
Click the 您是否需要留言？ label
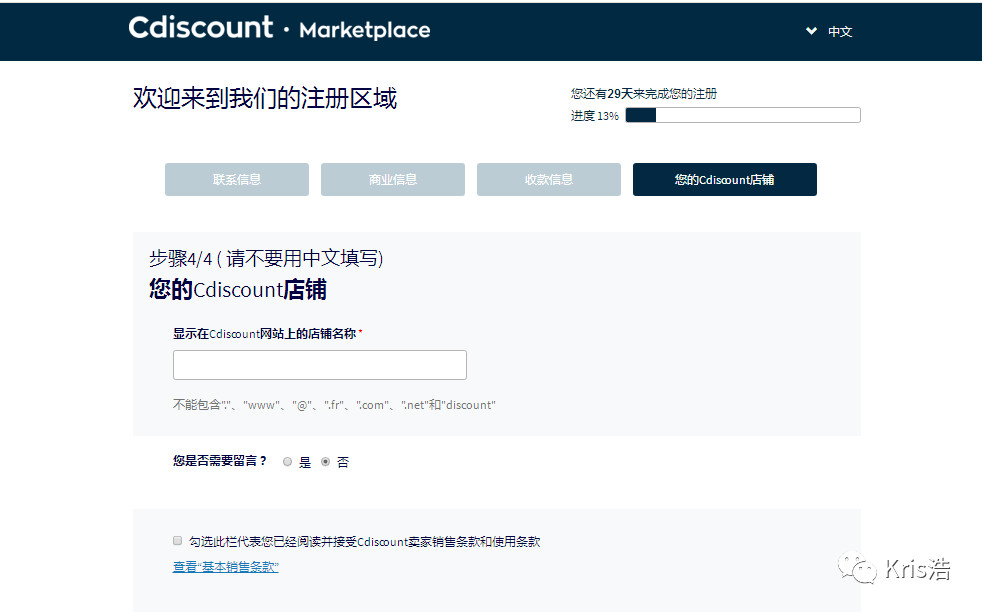click(x=220, y=461)
